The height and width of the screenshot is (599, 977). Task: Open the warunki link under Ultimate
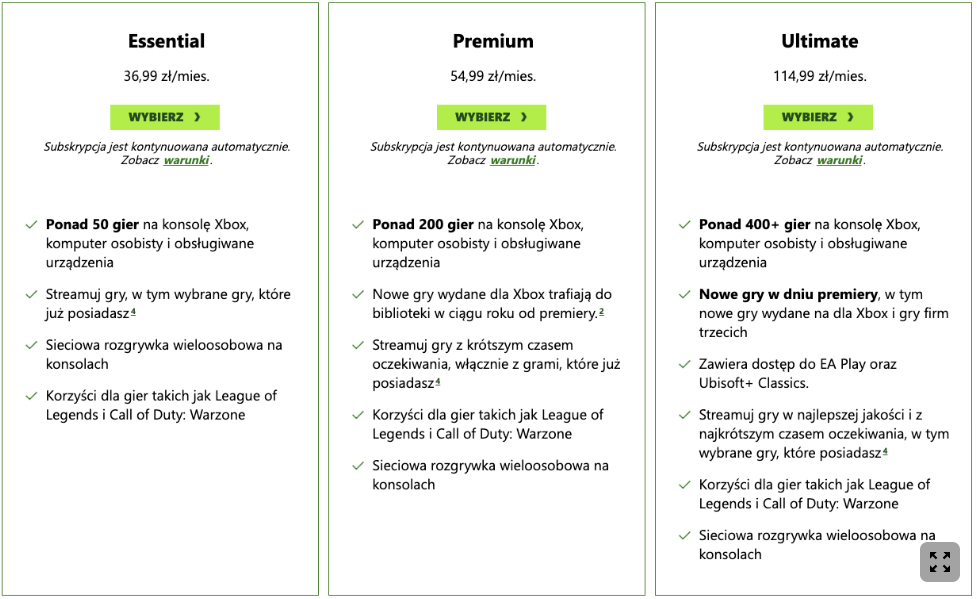840,160
